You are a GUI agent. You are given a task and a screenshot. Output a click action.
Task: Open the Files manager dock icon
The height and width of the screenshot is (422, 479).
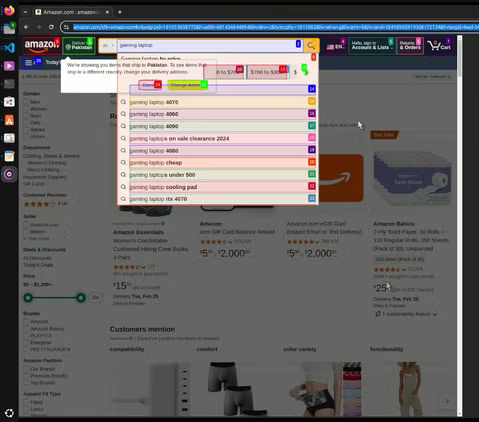click(9, 29)
